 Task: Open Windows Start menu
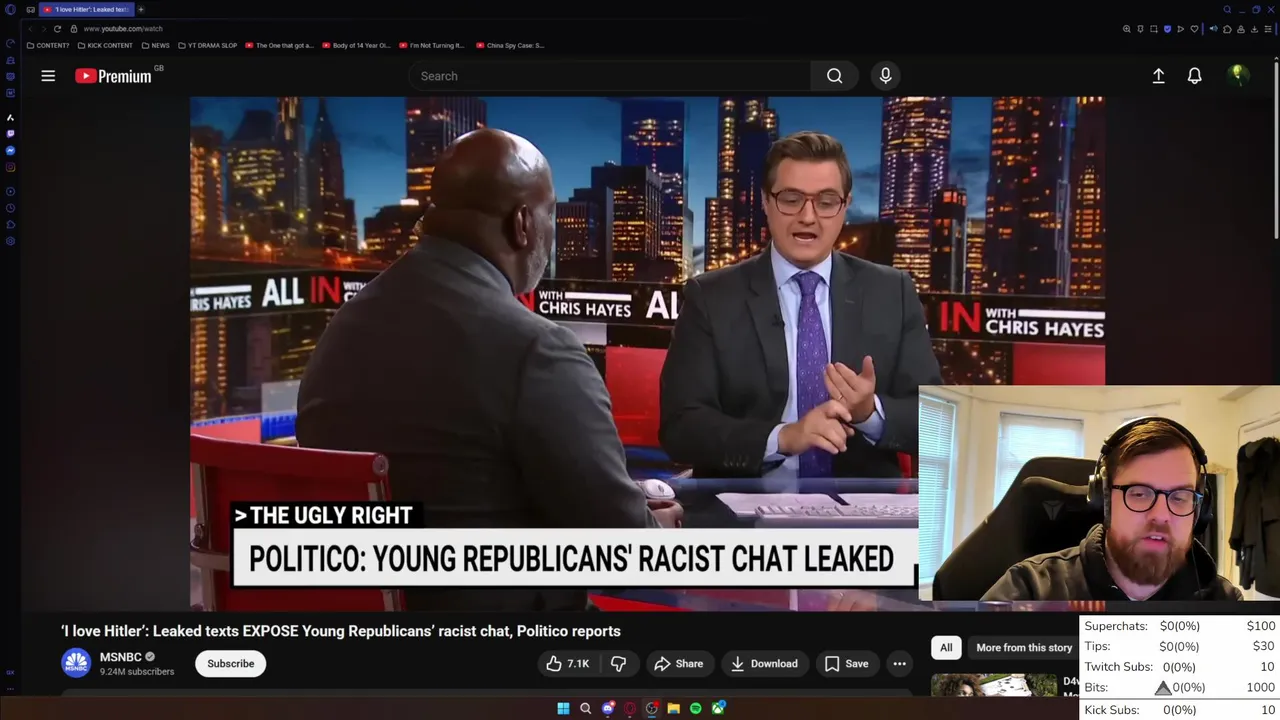click(x=563, y=708)
